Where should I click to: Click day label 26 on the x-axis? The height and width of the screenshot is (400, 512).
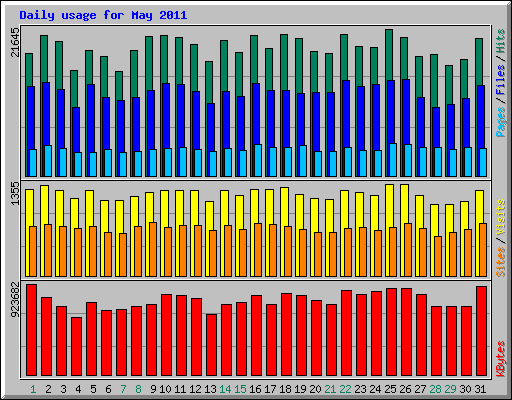point(405,389)
